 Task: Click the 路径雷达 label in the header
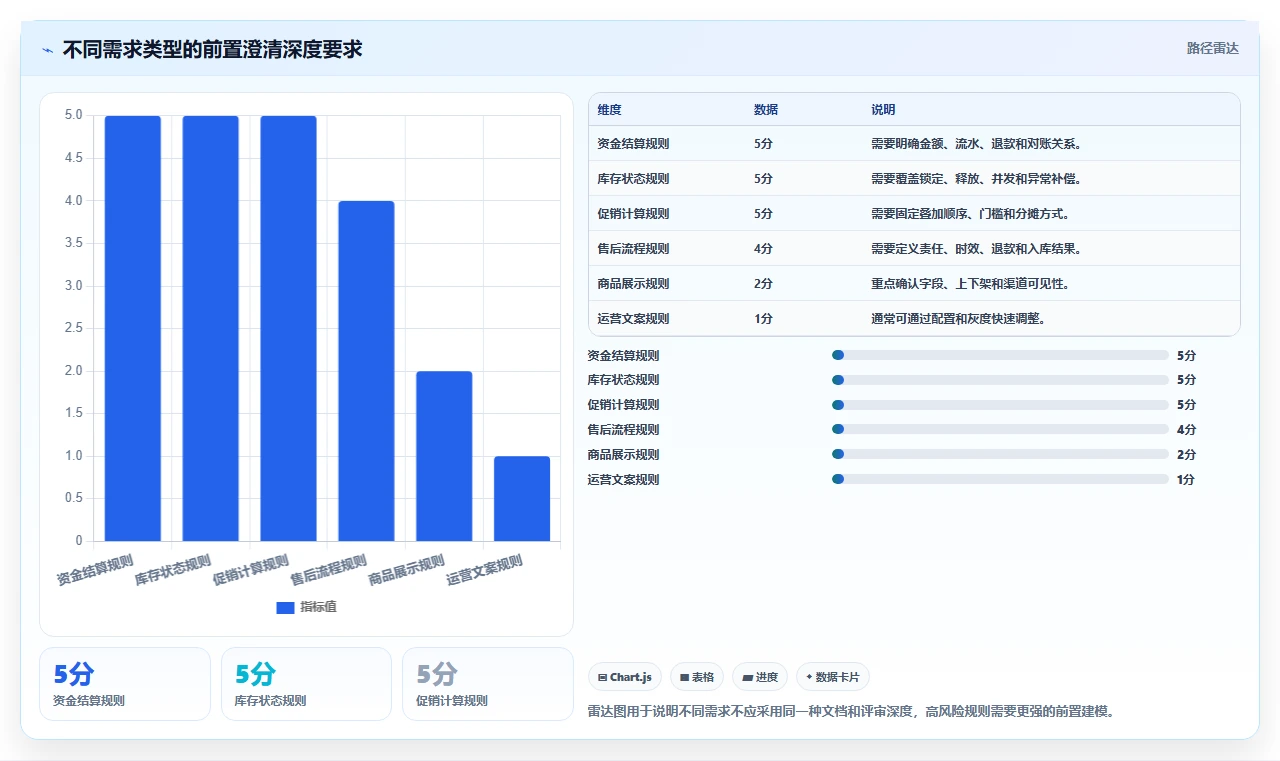pos(1212,48)
